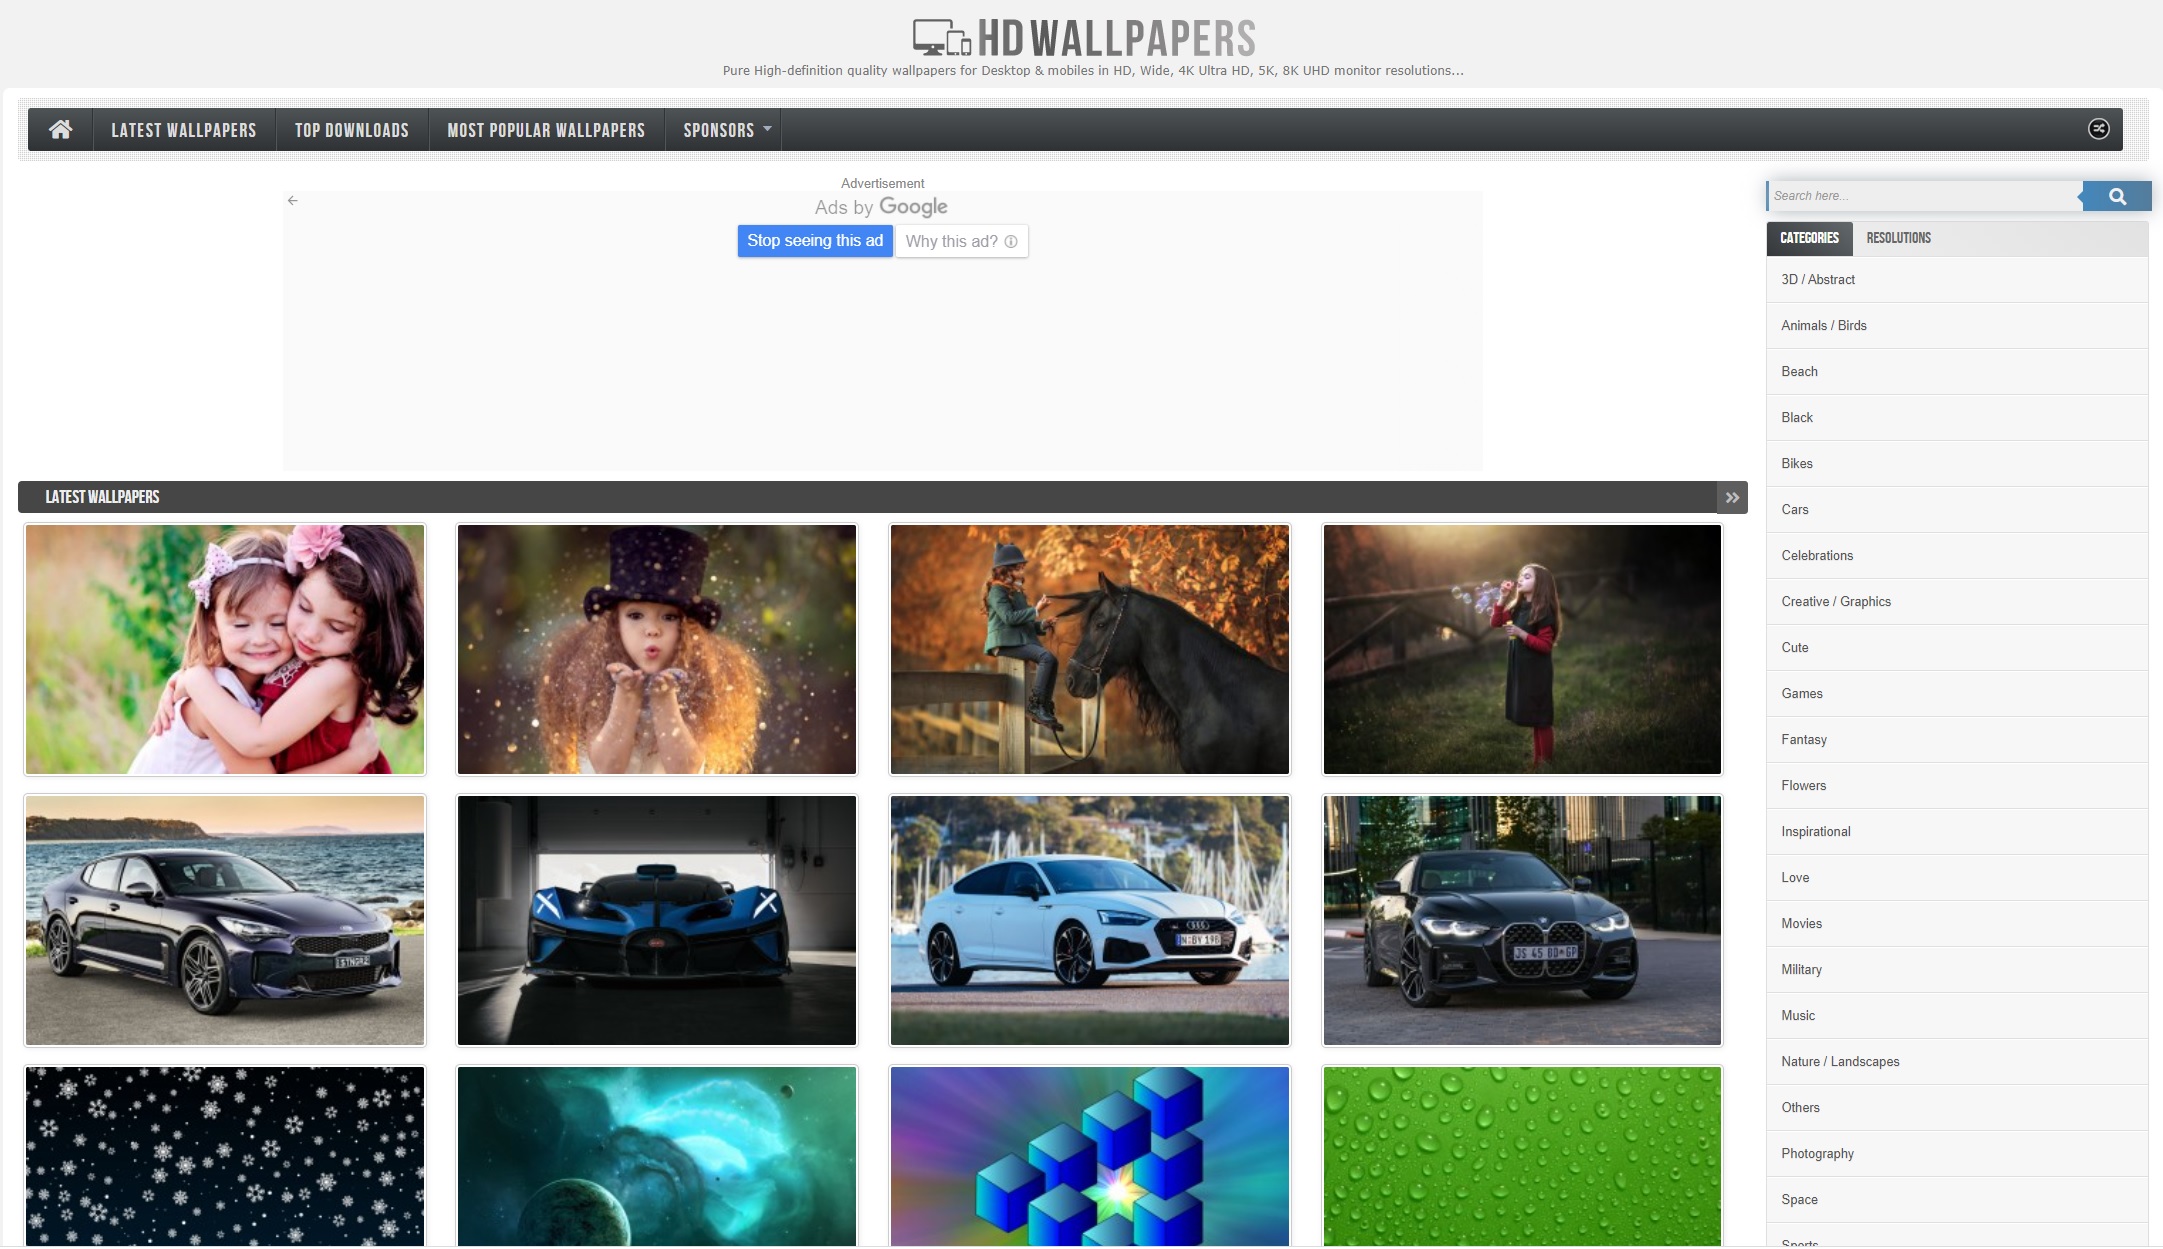Screen dimensions: 2163x1249
Task: Select the Categories tab
Action: click(x=1809, y=238)
